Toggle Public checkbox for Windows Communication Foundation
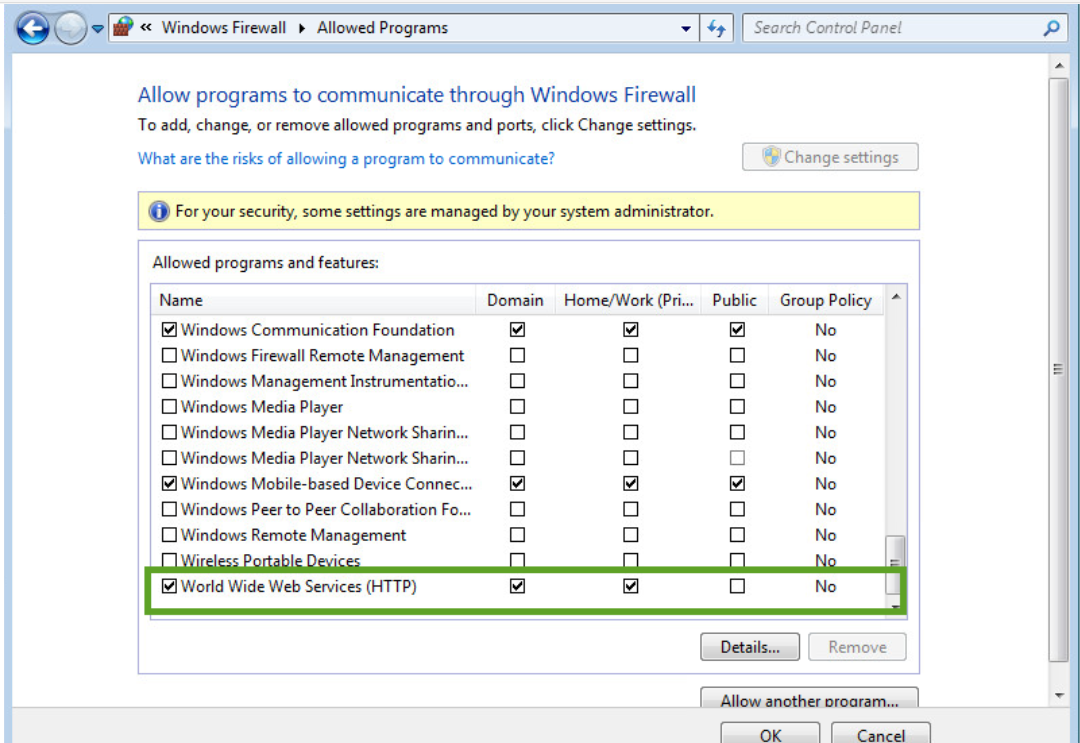 click(737, 330)
